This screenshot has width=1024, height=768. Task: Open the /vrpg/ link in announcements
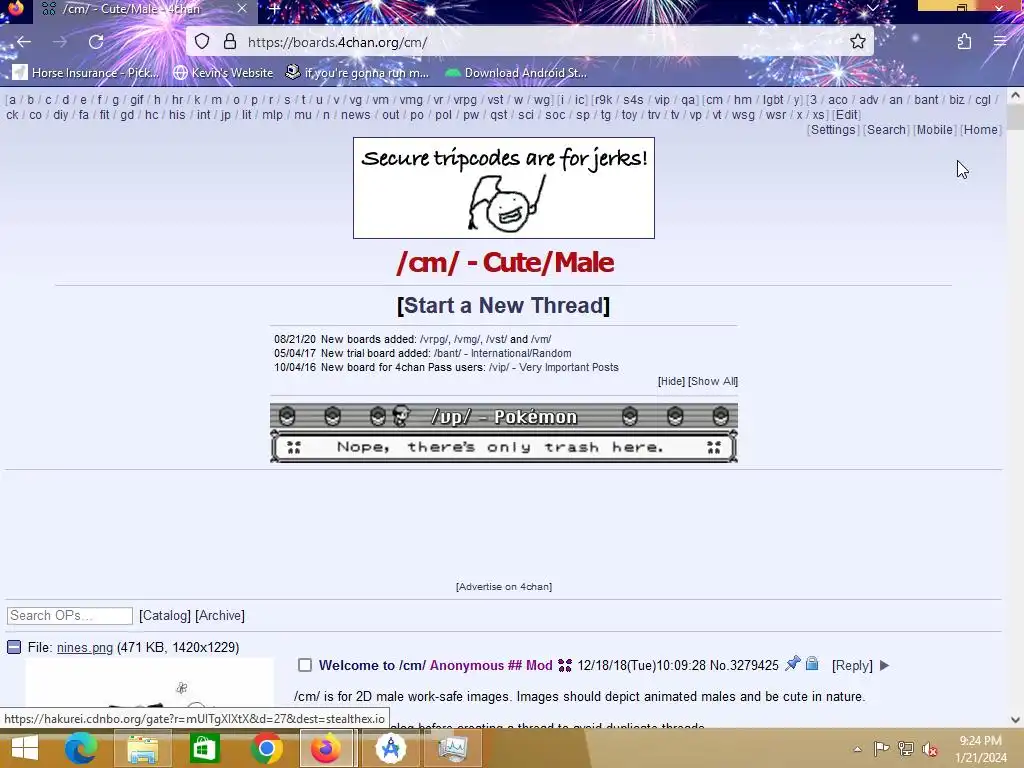coord(434,340)
